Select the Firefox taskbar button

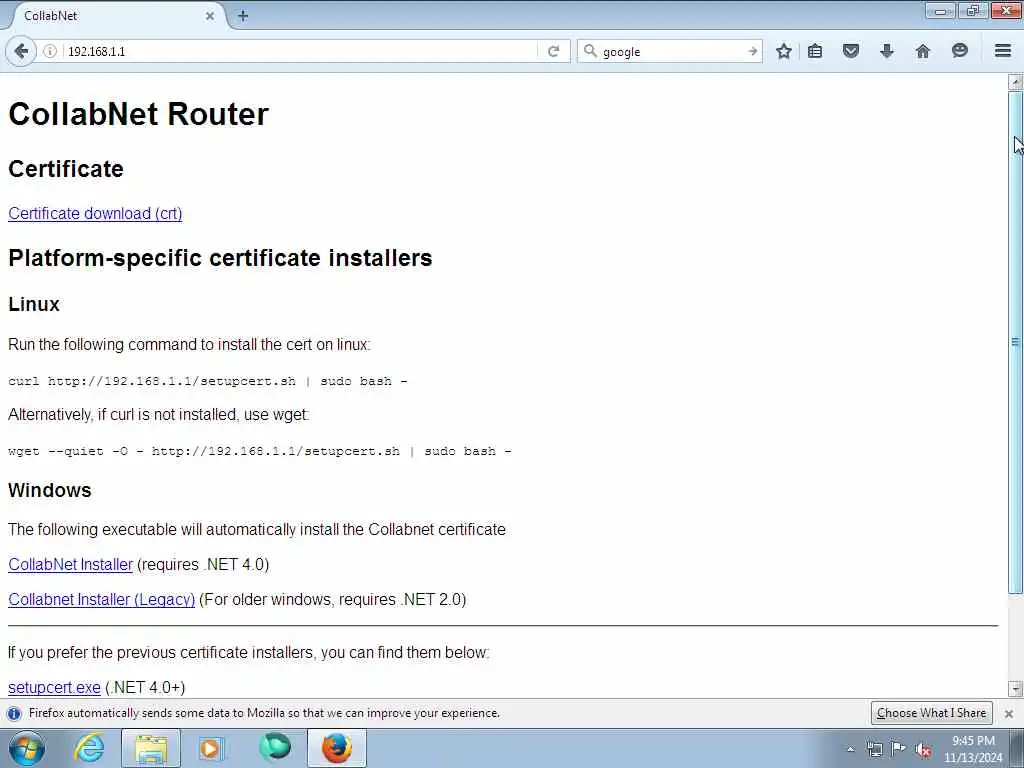[x=337, y=748]
